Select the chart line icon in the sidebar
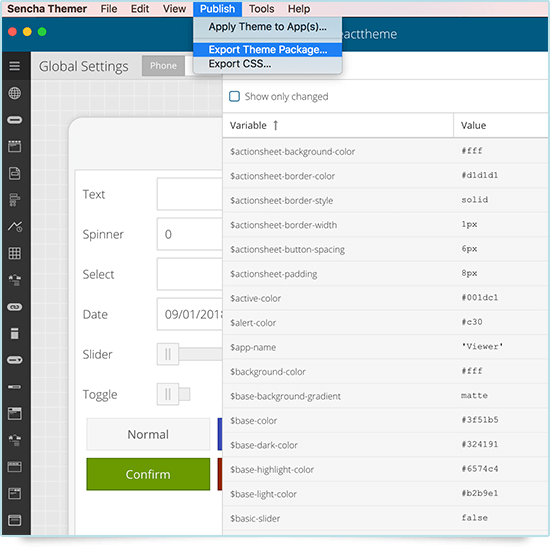The image size is (550, 557). click(x=15, y=226)
